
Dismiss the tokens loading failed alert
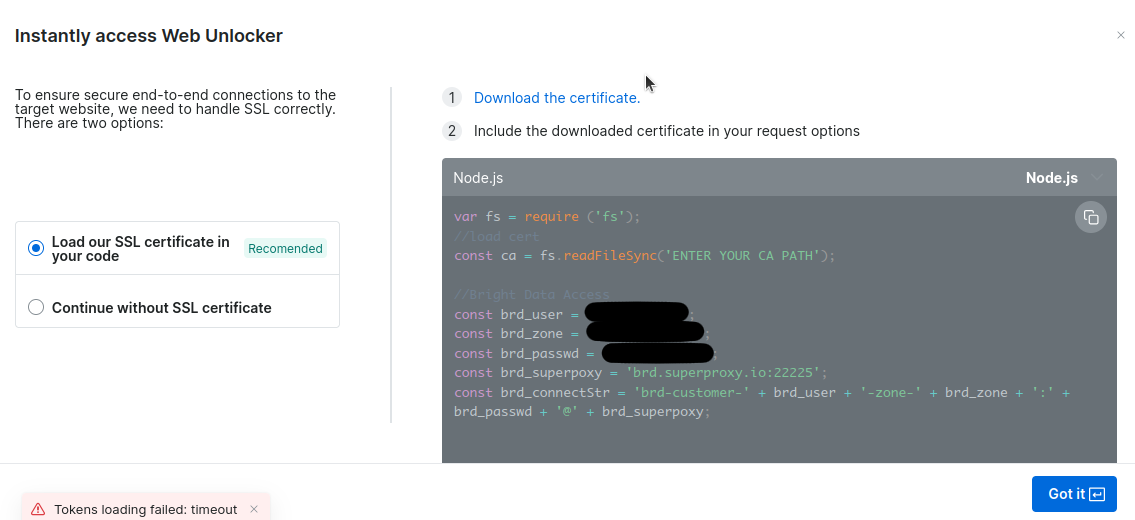pos(254,509)
